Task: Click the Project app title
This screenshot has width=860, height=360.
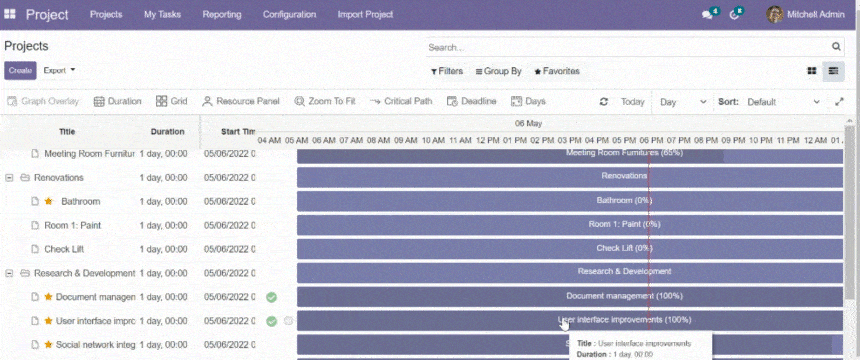Action: point(47,15)
